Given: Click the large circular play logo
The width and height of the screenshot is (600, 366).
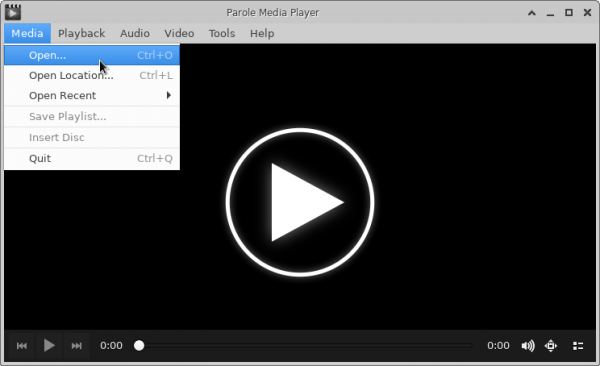Looking at the screenshot, I should click(300, 202).
